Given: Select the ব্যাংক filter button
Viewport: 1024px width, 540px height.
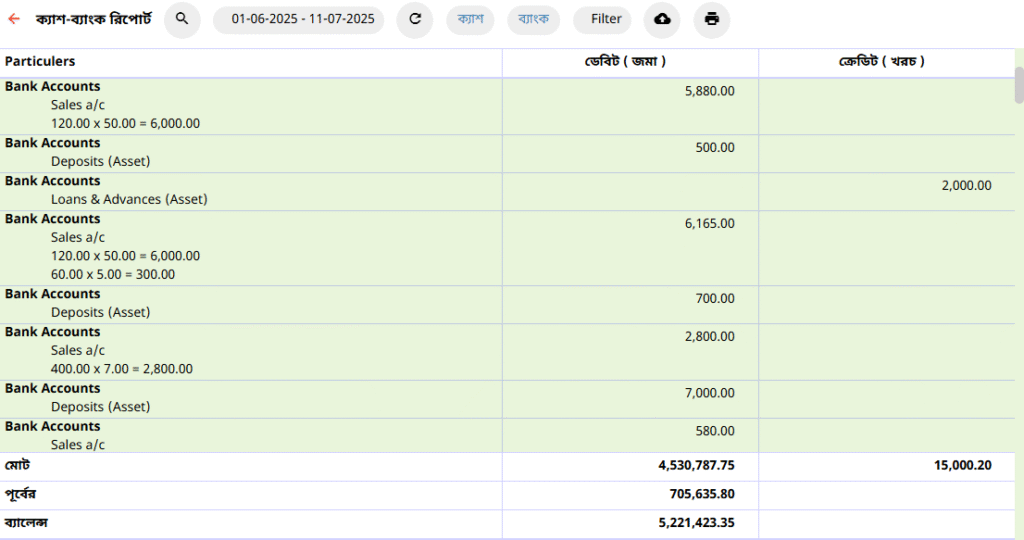Looking at the screenshot, I should pyautogui.click(x=534, y=20).
